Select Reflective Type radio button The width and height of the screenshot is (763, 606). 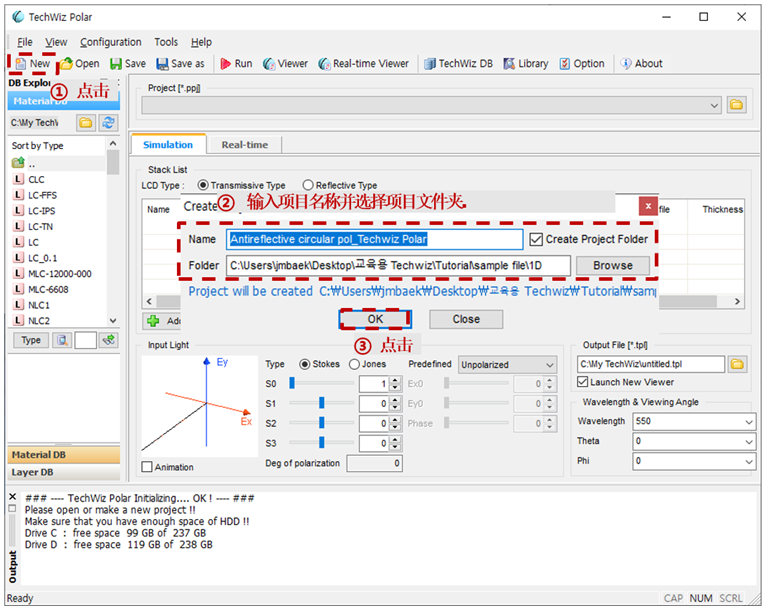pos(308,185)
